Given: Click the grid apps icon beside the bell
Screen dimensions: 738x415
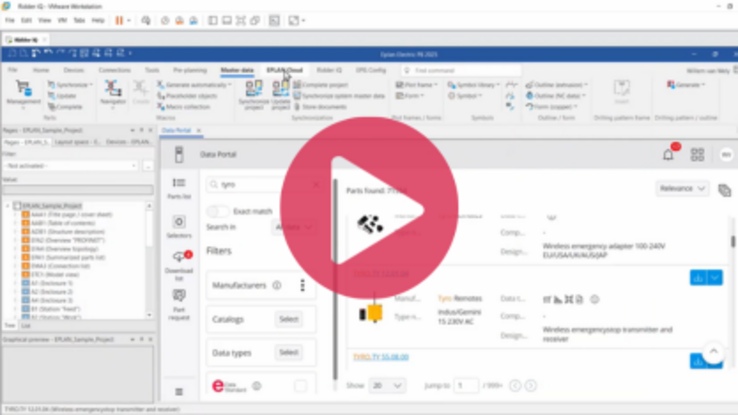Looking at the screenshot, I should [697, 155].
